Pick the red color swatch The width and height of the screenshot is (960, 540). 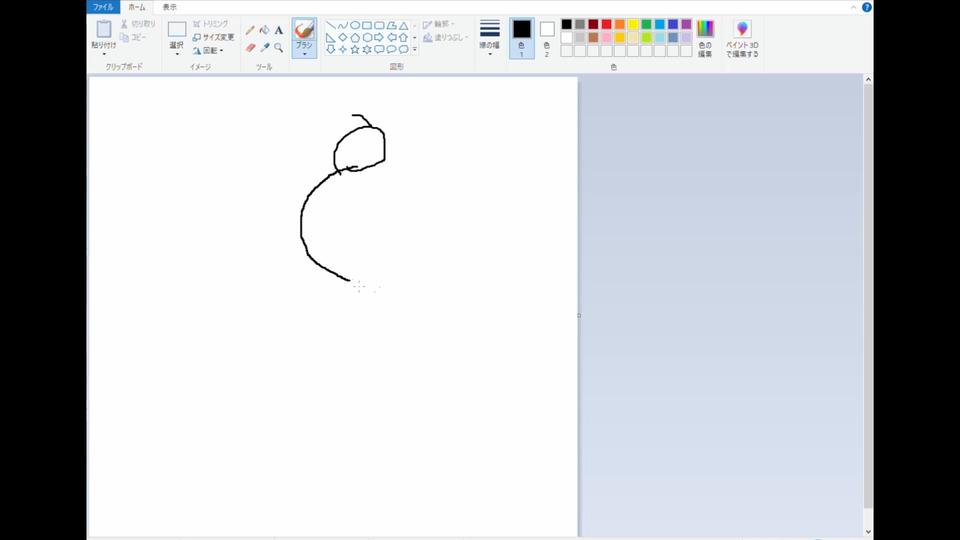pos(606,24)
